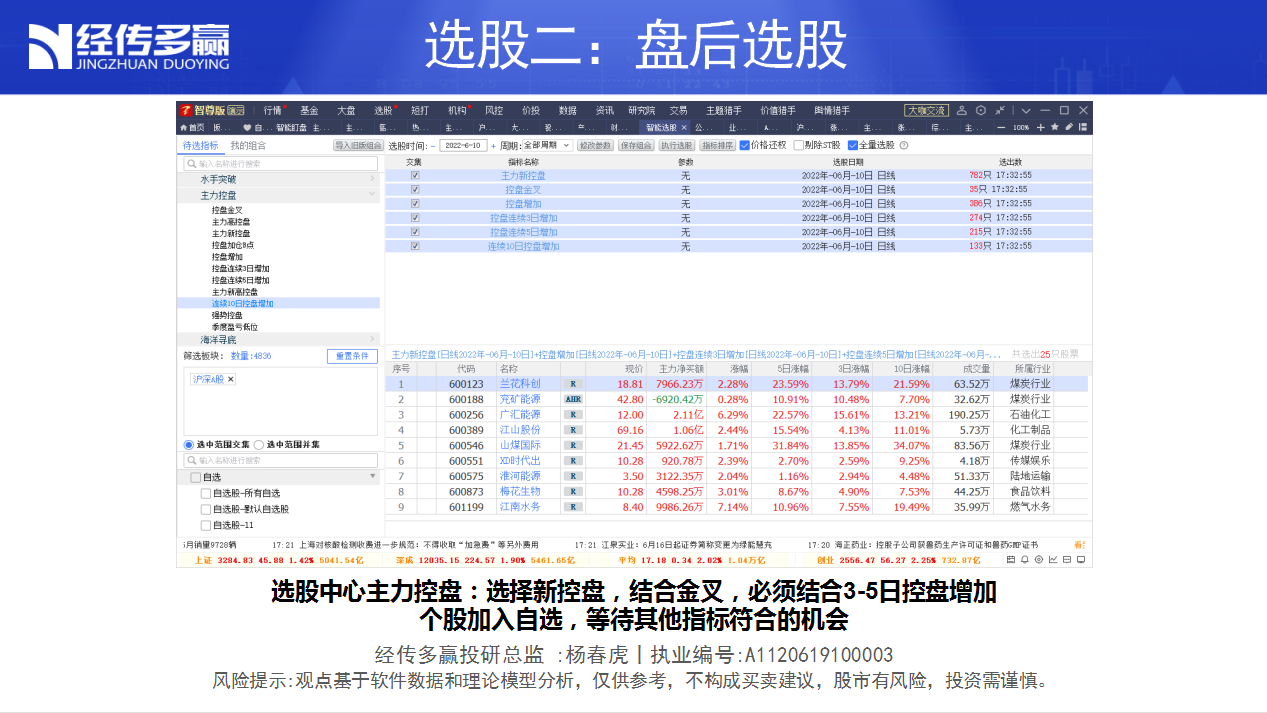Viewport: 1267px width, 713px height.
Task: Collapse the 自选 group triangle
Action: [x=373, y=477]
